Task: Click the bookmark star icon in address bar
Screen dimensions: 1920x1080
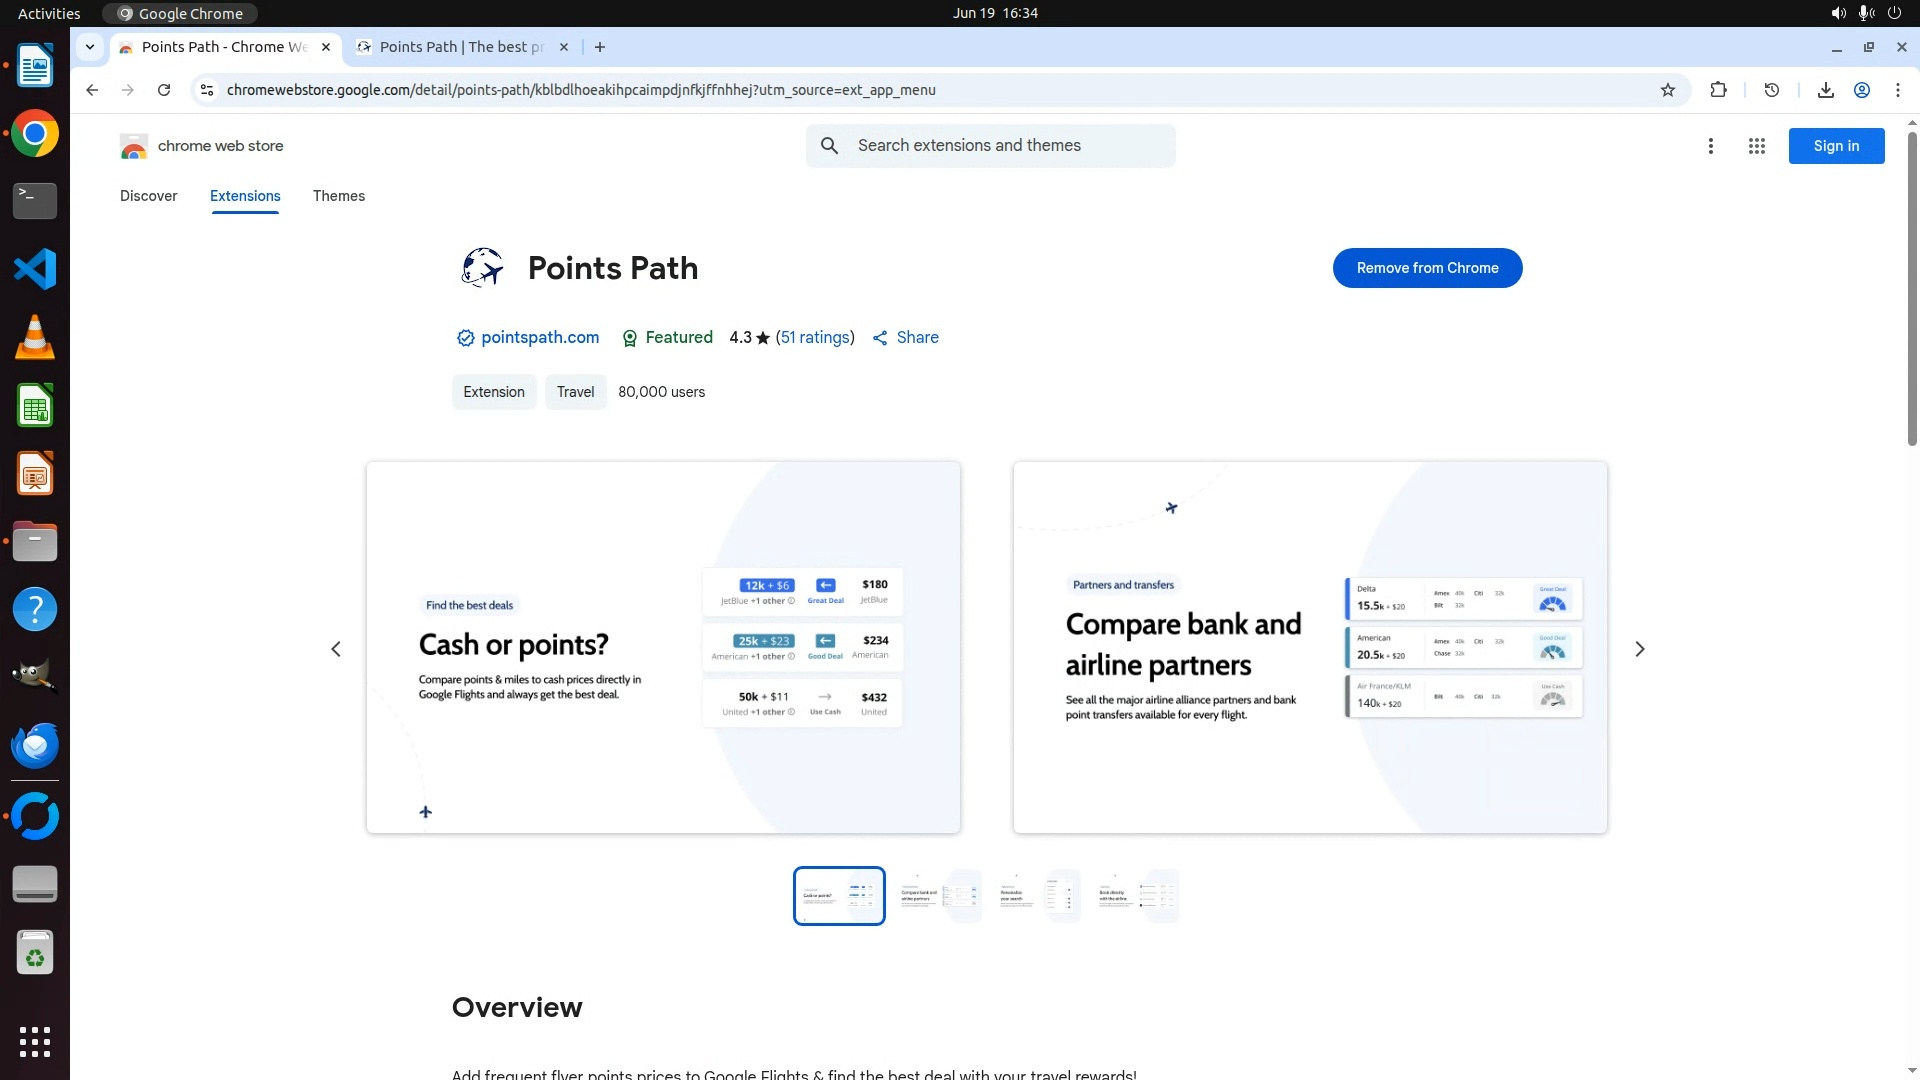Action: click(x=1667, y=90)
